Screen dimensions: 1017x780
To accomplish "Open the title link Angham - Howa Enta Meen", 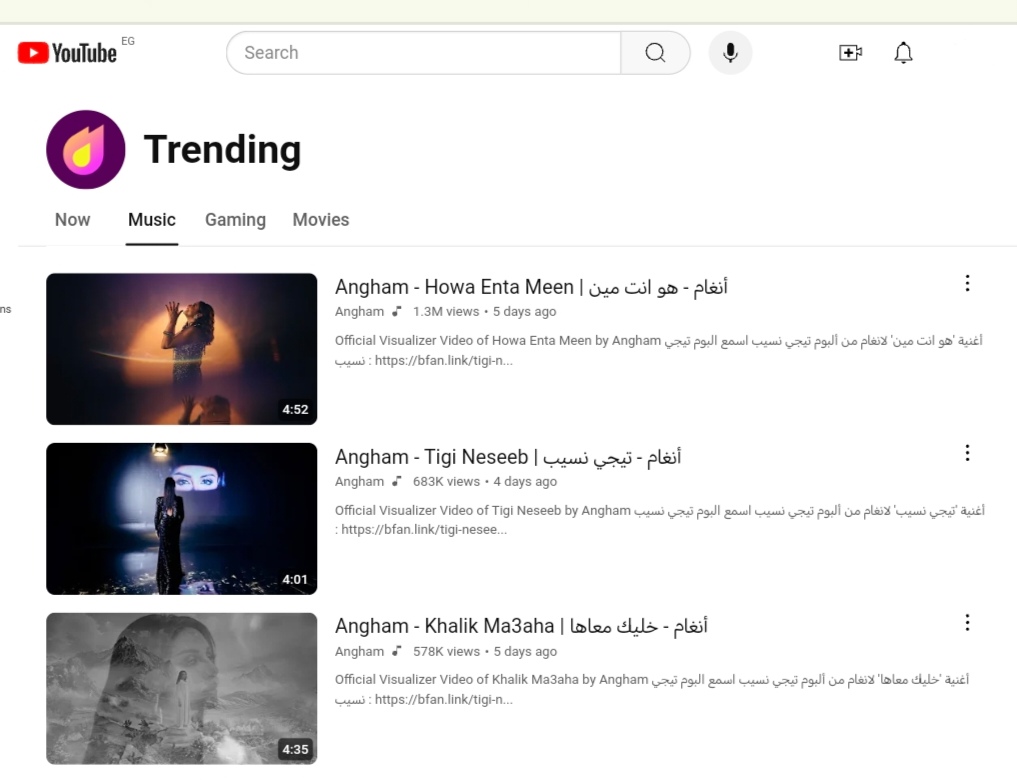I will (x=531, y=287).
